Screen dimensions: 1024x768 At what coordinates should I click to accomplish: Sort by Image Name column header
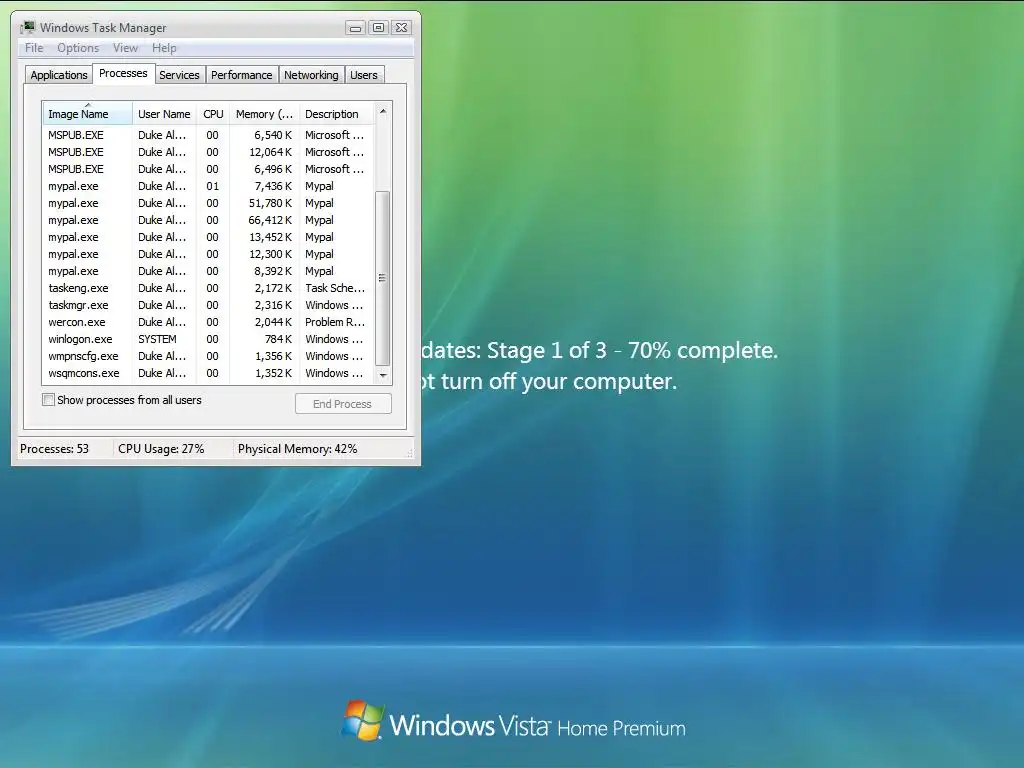tap(88, 114)
